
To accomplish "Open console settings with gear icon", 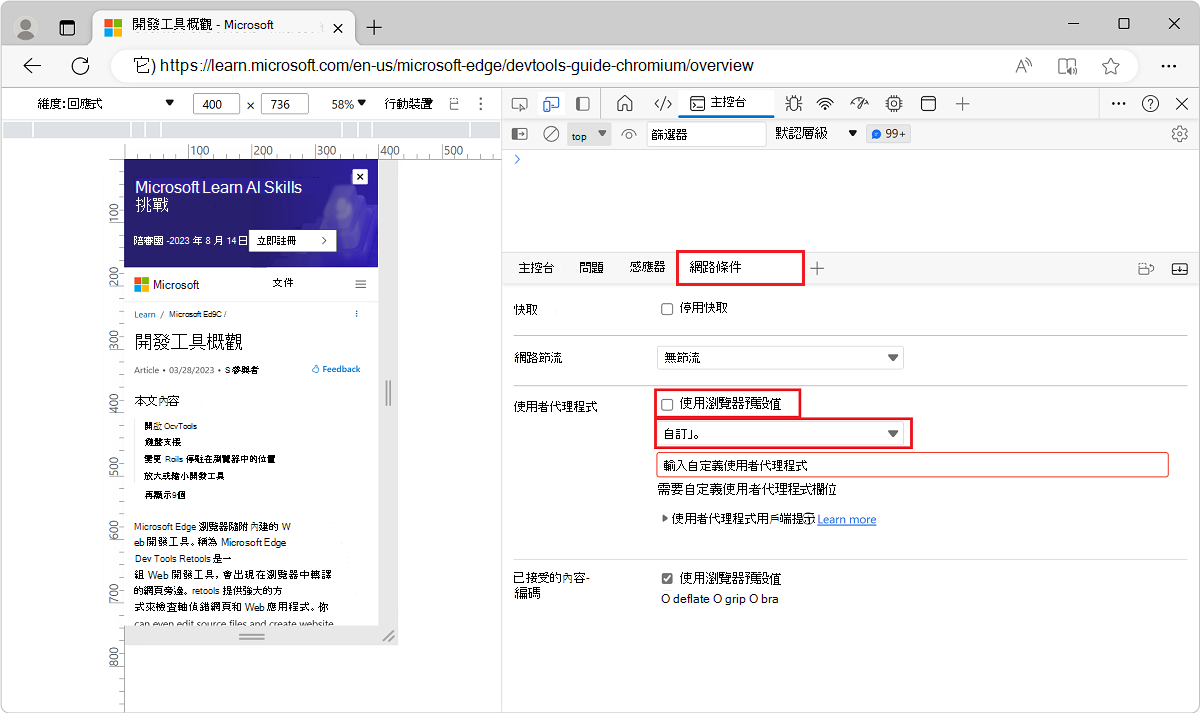I will click(x=1180, y=133).
